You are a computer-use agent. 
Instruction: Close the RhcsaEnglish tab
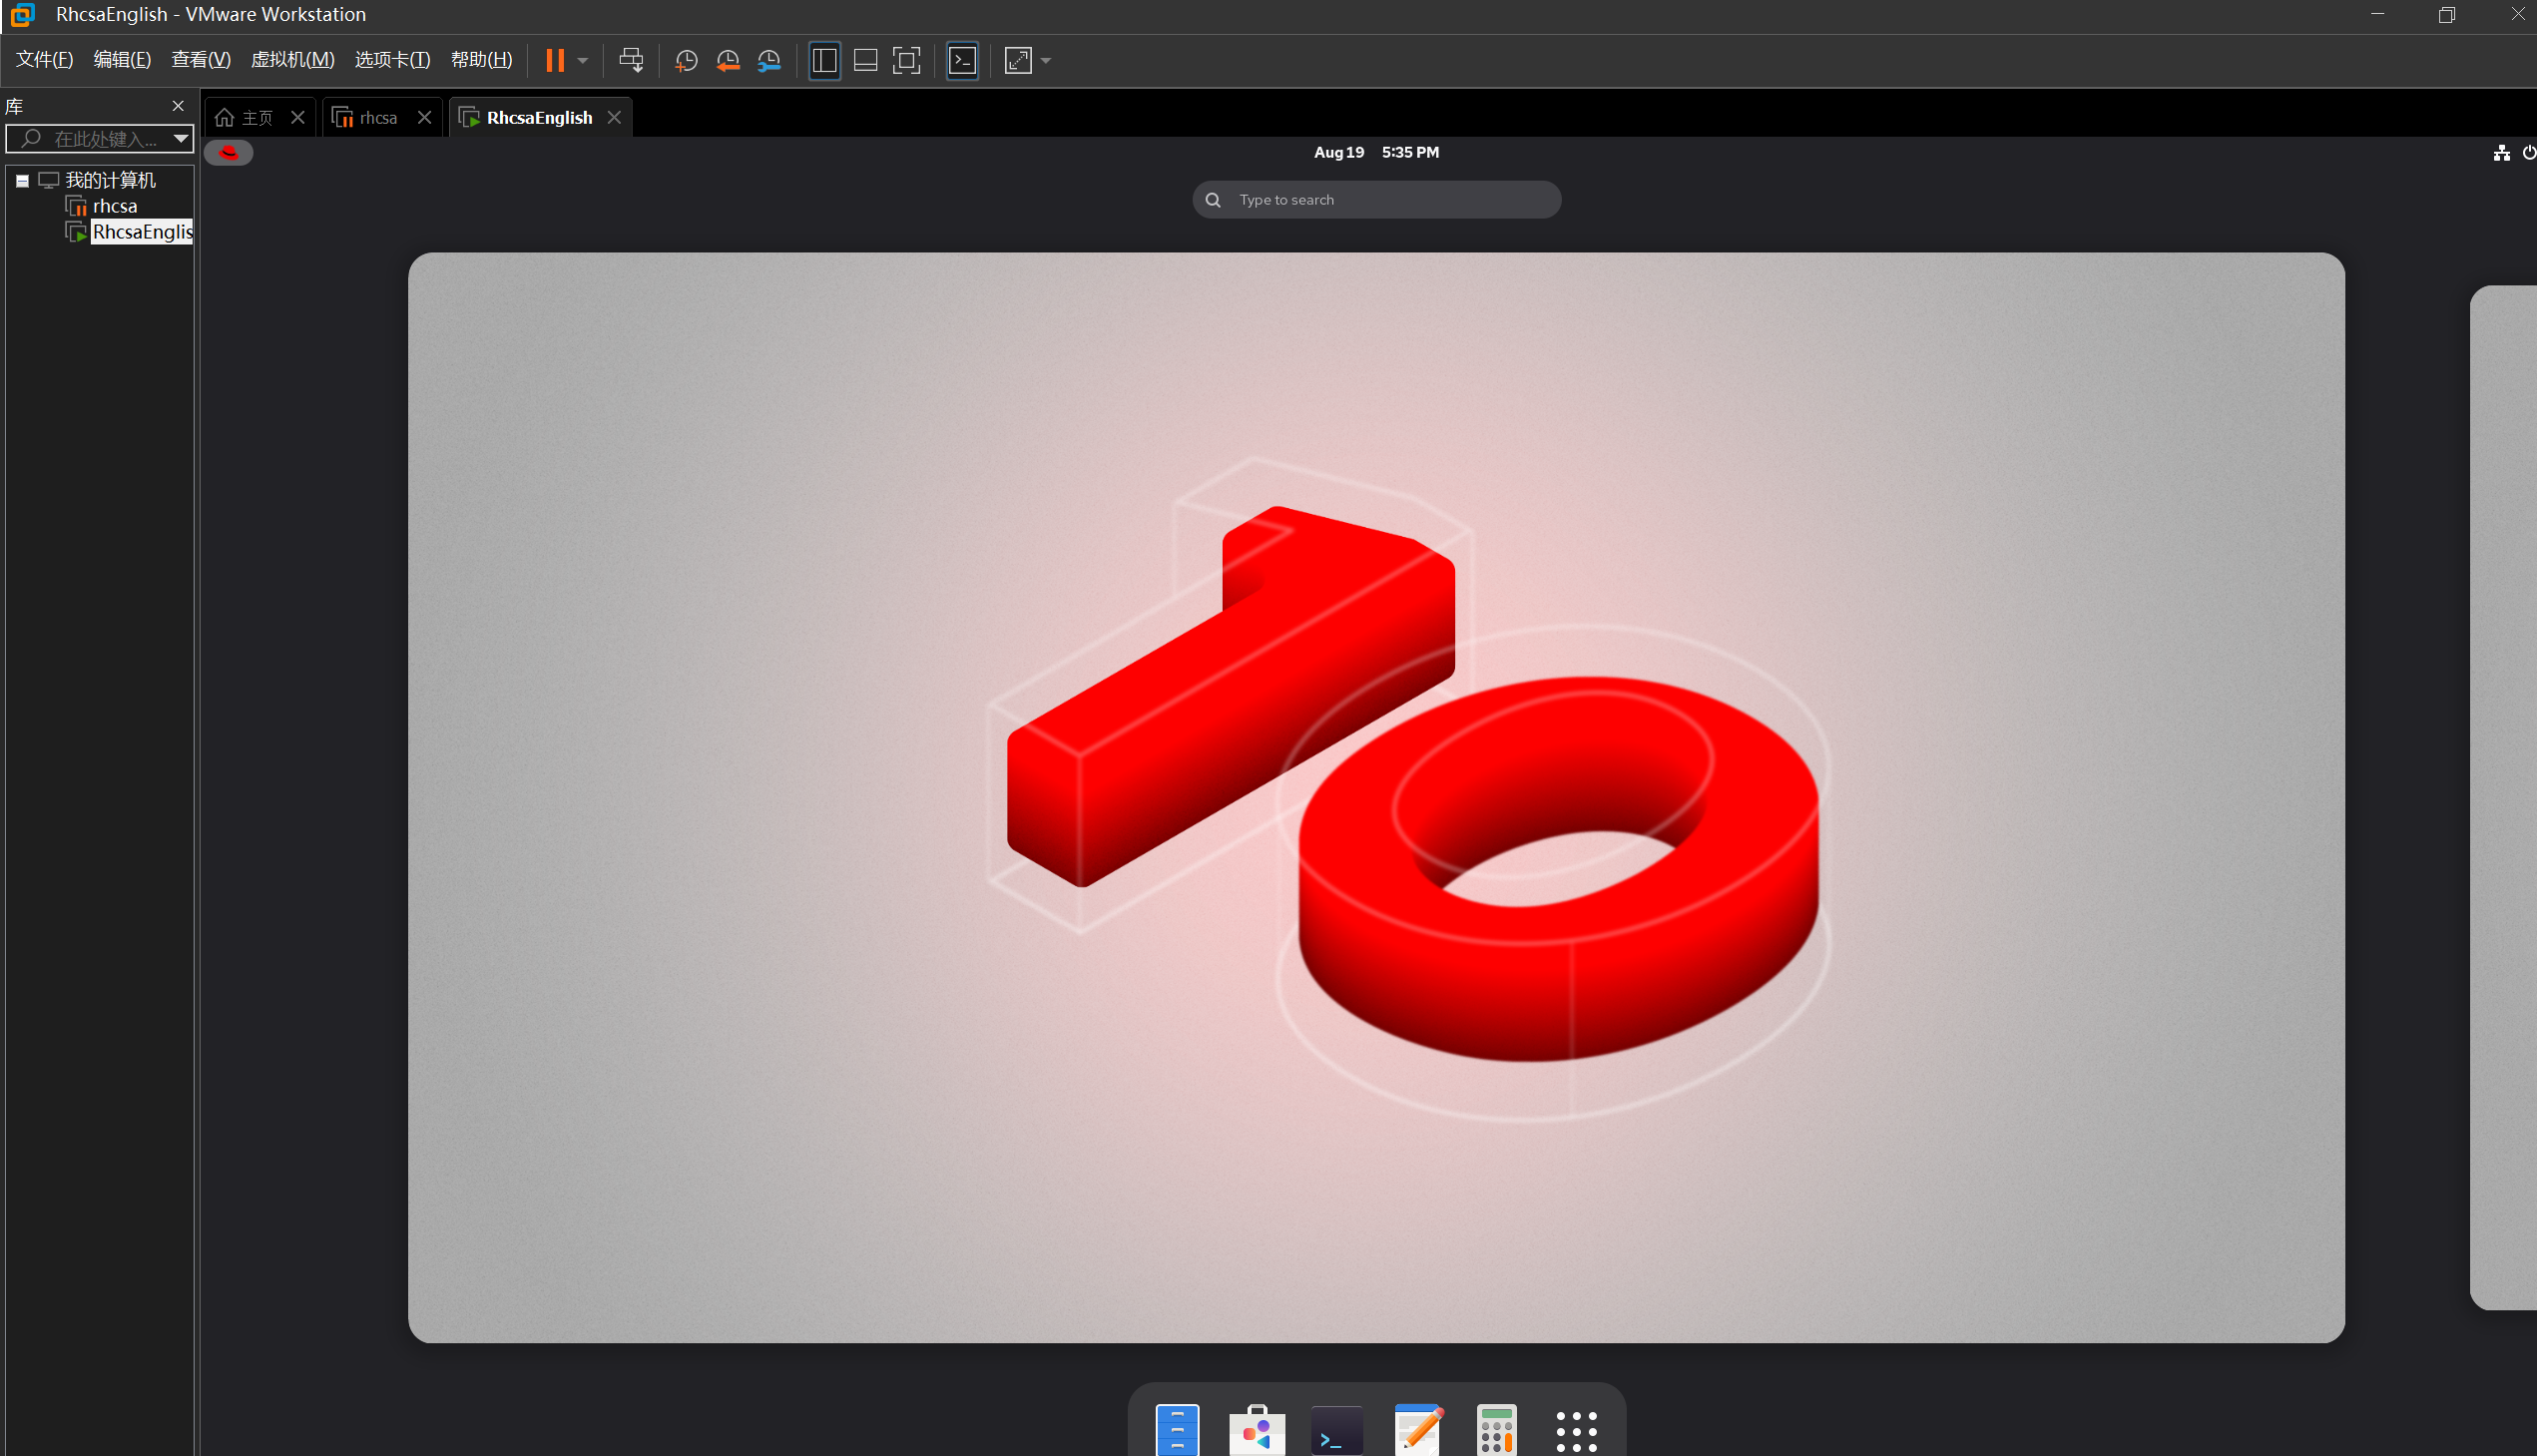pyautogui.click(x=615, y=118)
